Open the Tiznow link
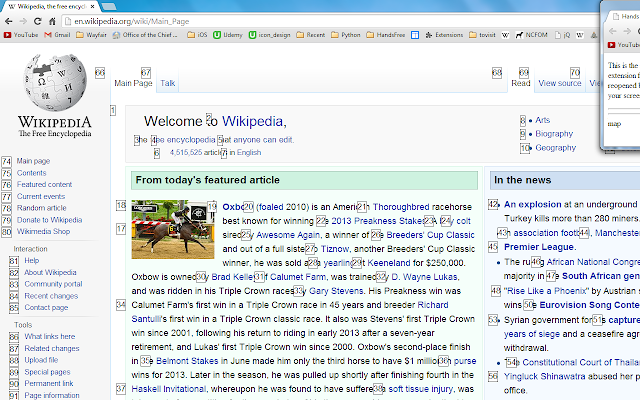 [335, 249]
